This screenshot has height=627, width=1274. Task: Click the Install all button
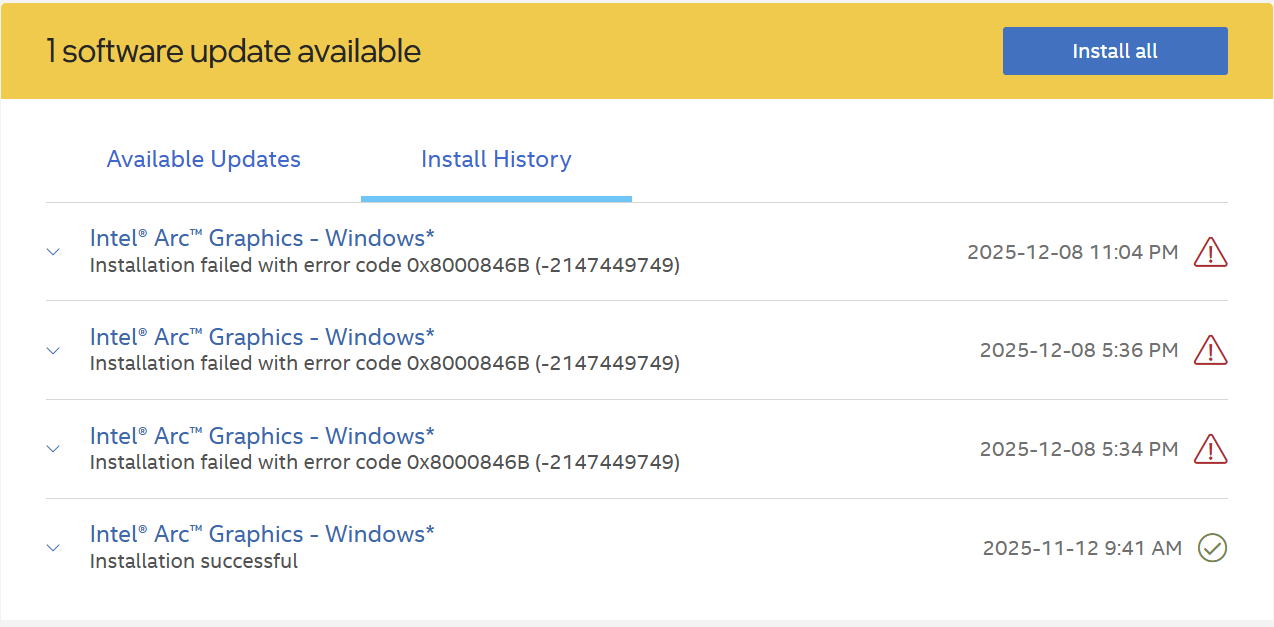(x=1114, y=51)
